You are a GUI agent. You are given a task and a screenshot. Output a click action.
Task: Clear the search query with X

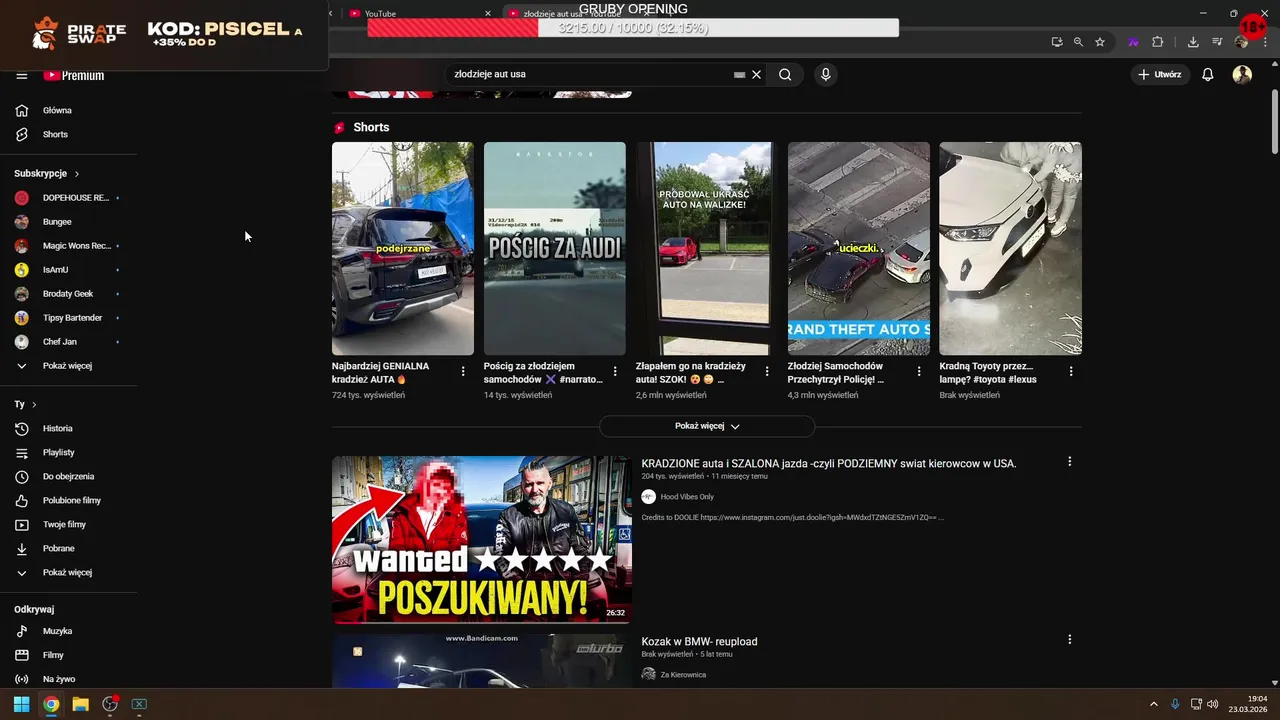(757, 74)
